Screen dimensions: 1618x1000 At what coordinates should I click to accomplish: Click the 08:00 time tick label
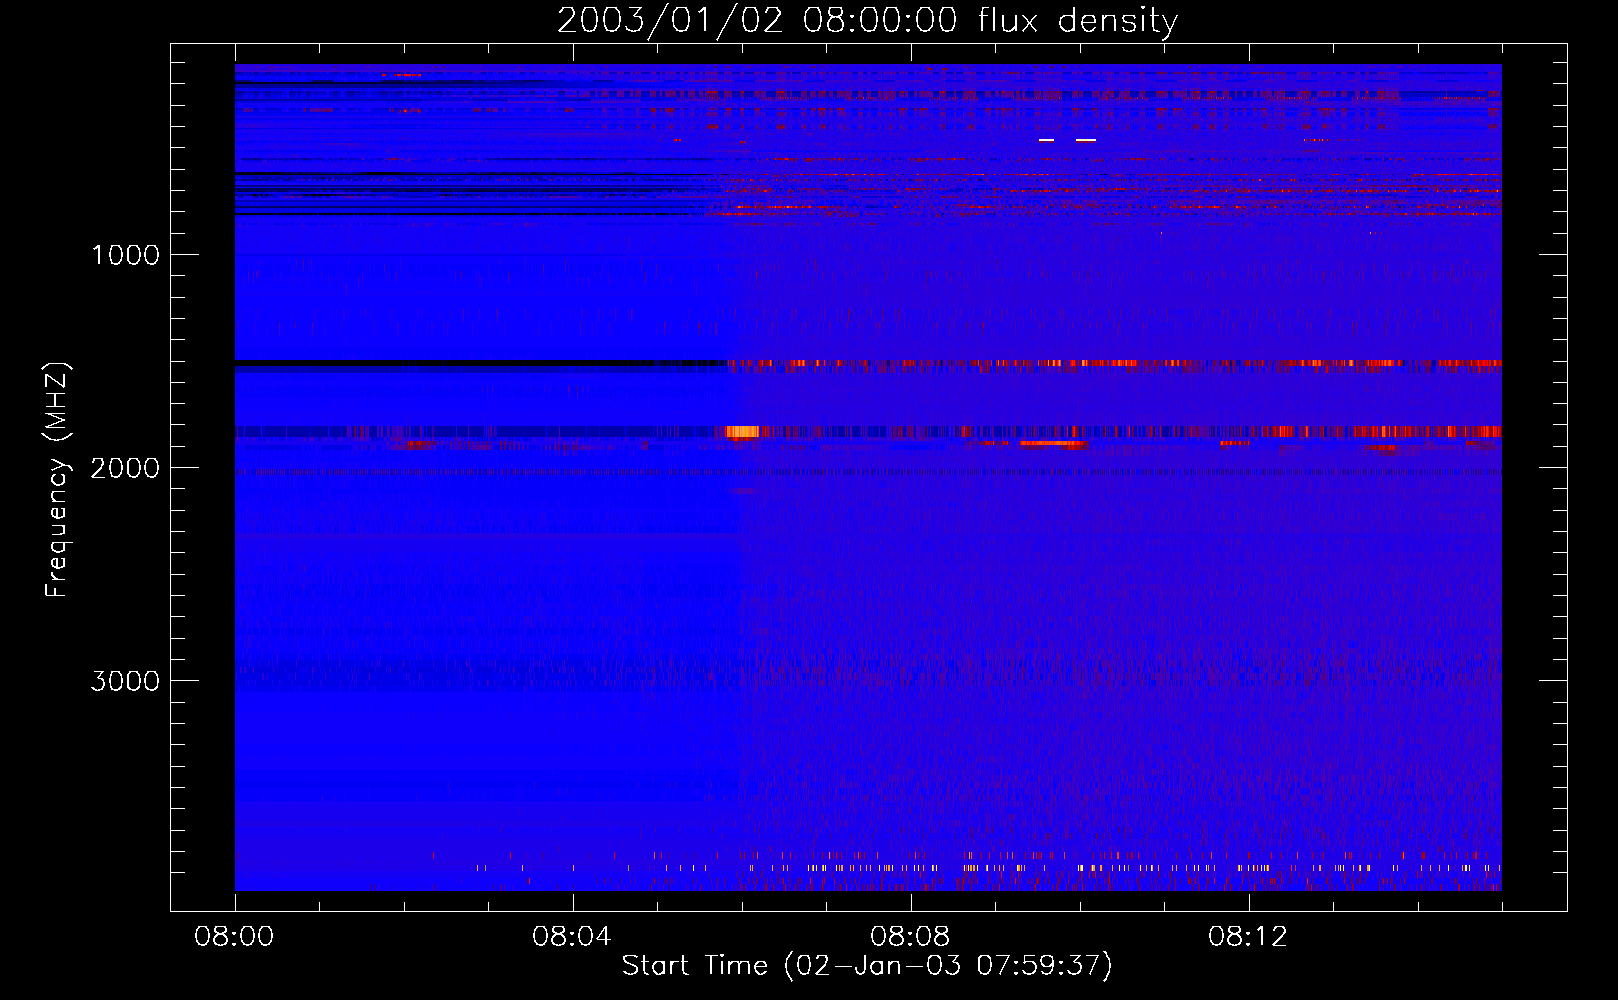tap(234, 937)
